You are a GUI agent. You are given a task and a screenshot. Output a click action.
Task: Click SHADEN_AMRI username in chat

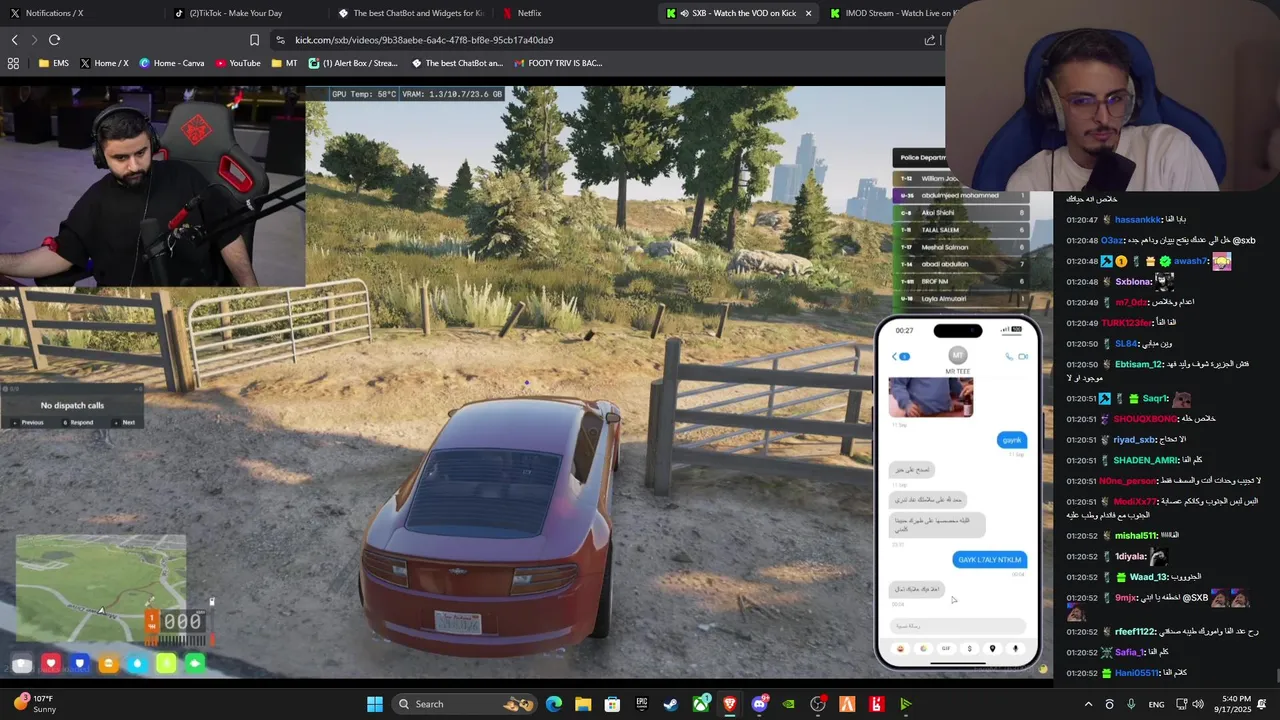click(x=1146, y=460)
